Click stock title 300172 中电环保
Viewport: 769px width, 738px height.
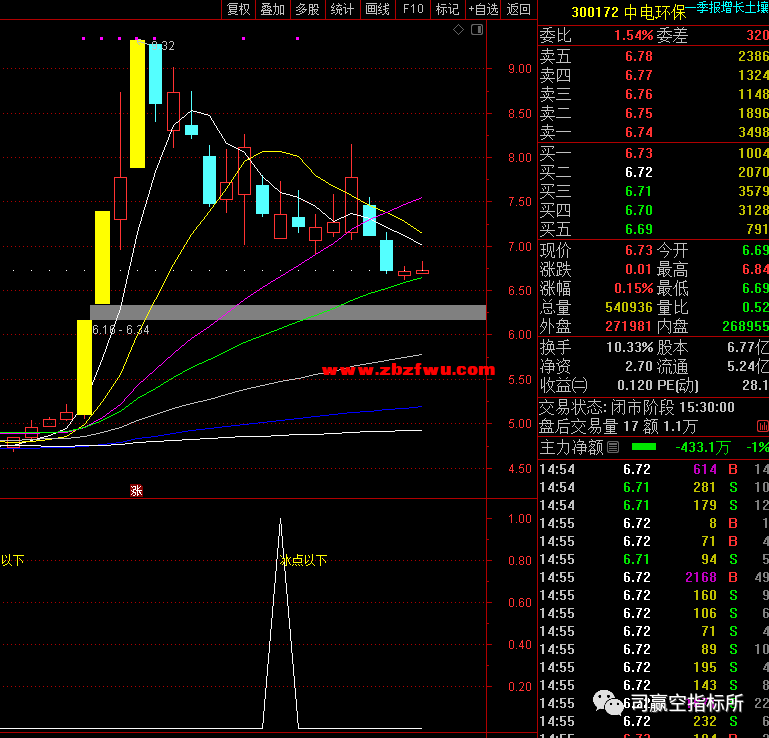point(628,12)
